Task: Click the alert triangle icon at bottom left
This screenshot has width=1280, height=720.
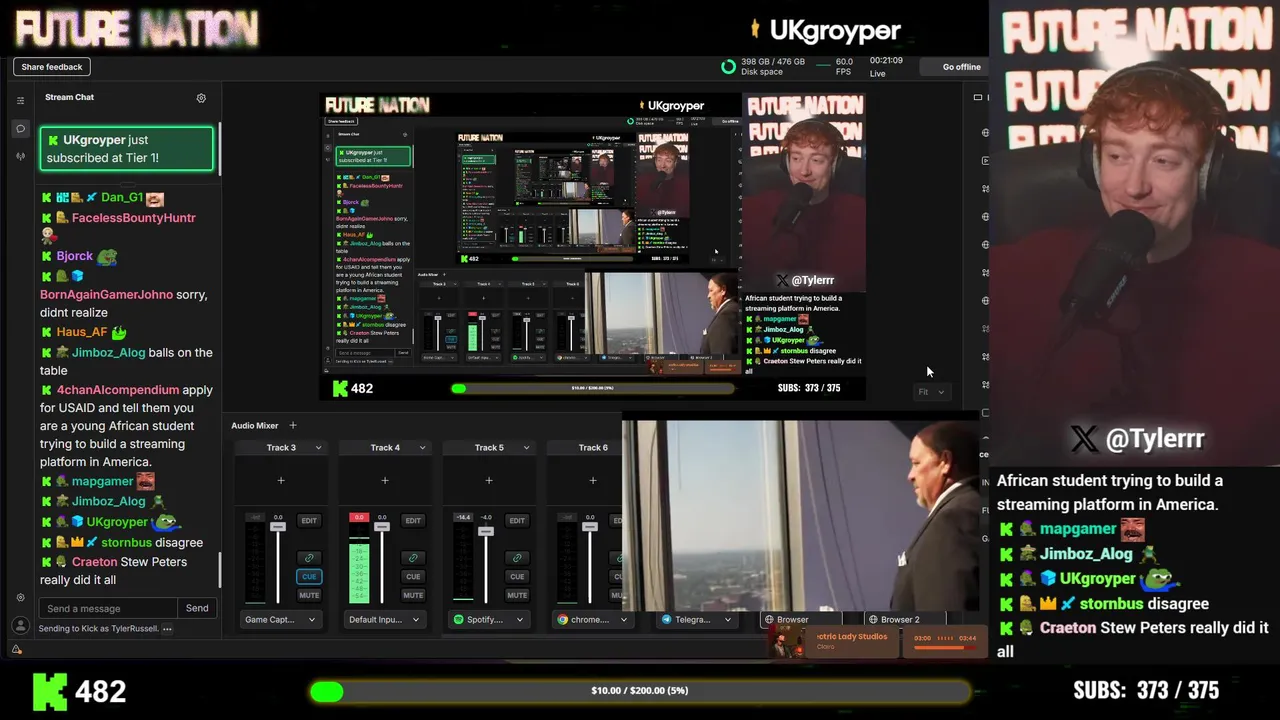Action: tap(17, 649)
